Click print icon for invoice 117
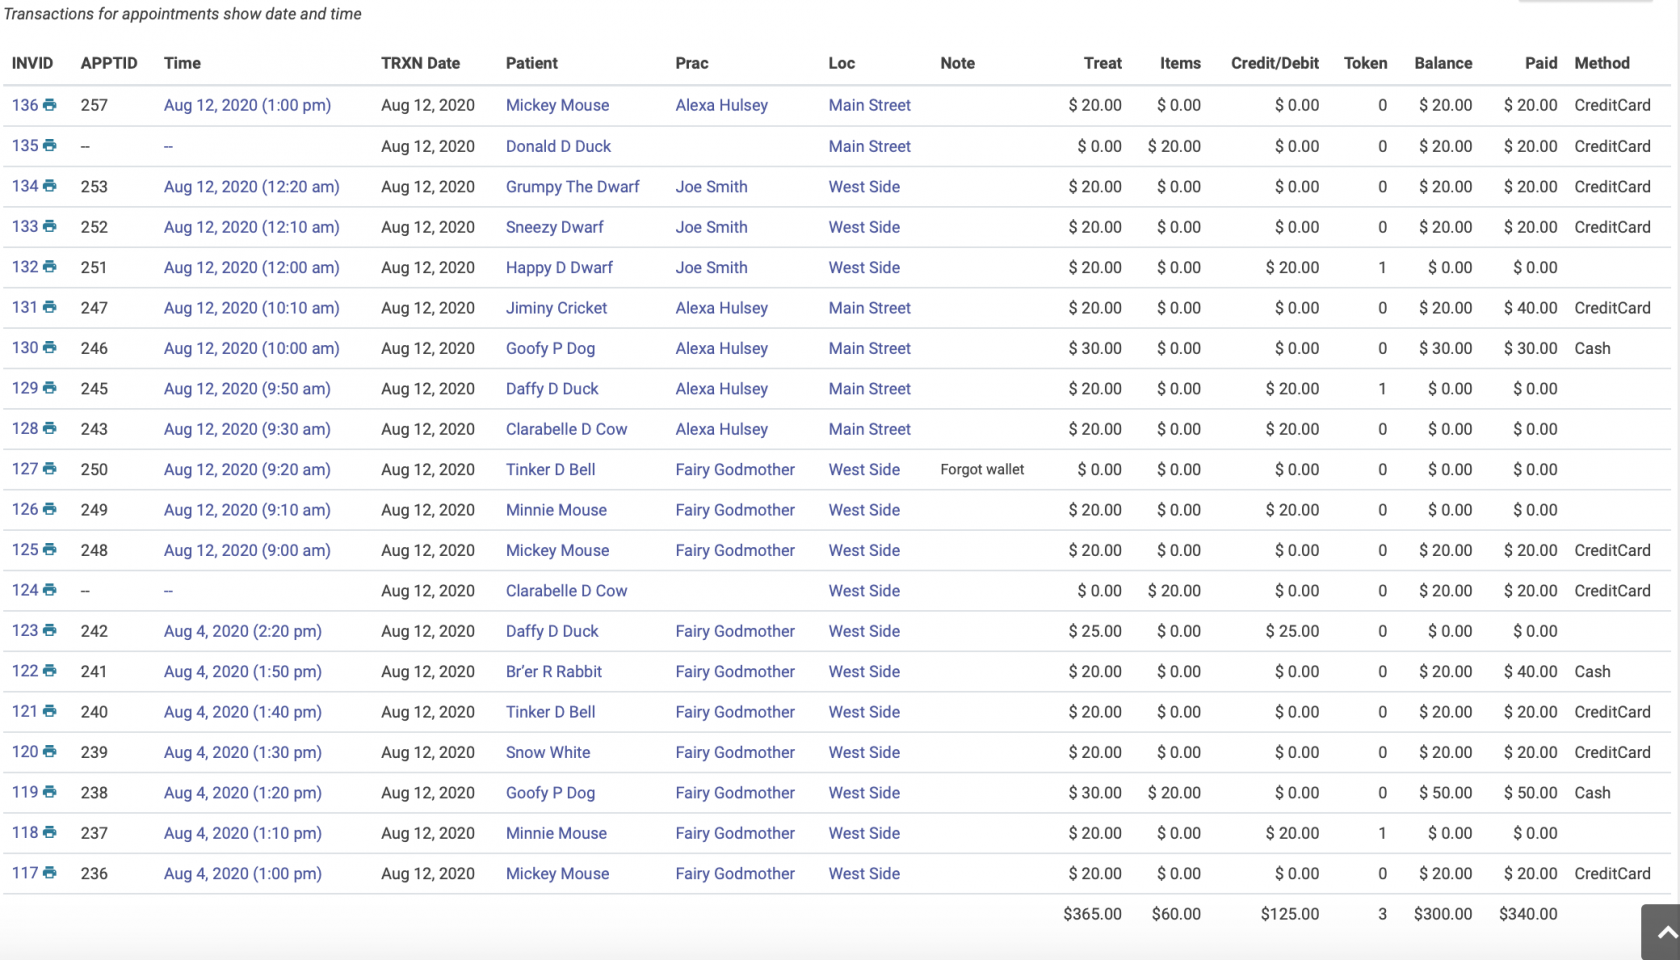This screenshot has width=1680, height=960. 50,873
